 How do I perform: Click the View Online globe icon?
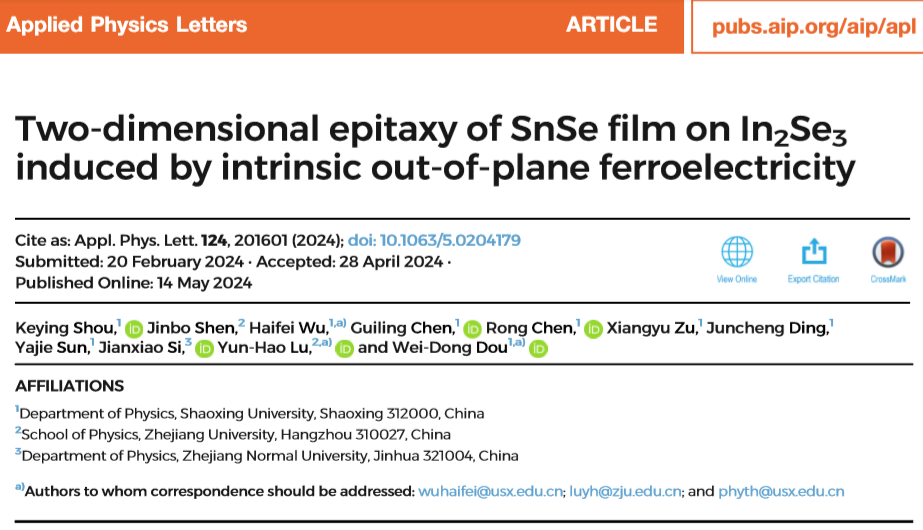(x=737, y=251)
